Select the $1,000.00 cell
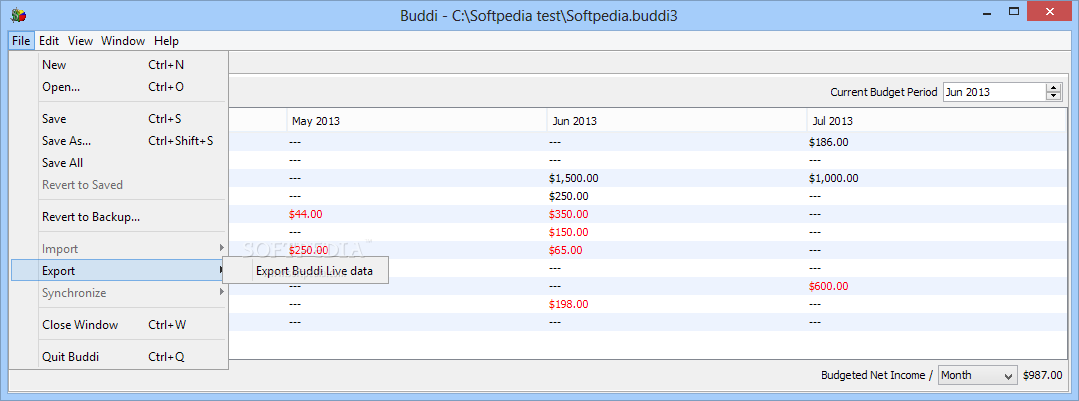This screenshot has width=1079, height=401. (835, 178)
